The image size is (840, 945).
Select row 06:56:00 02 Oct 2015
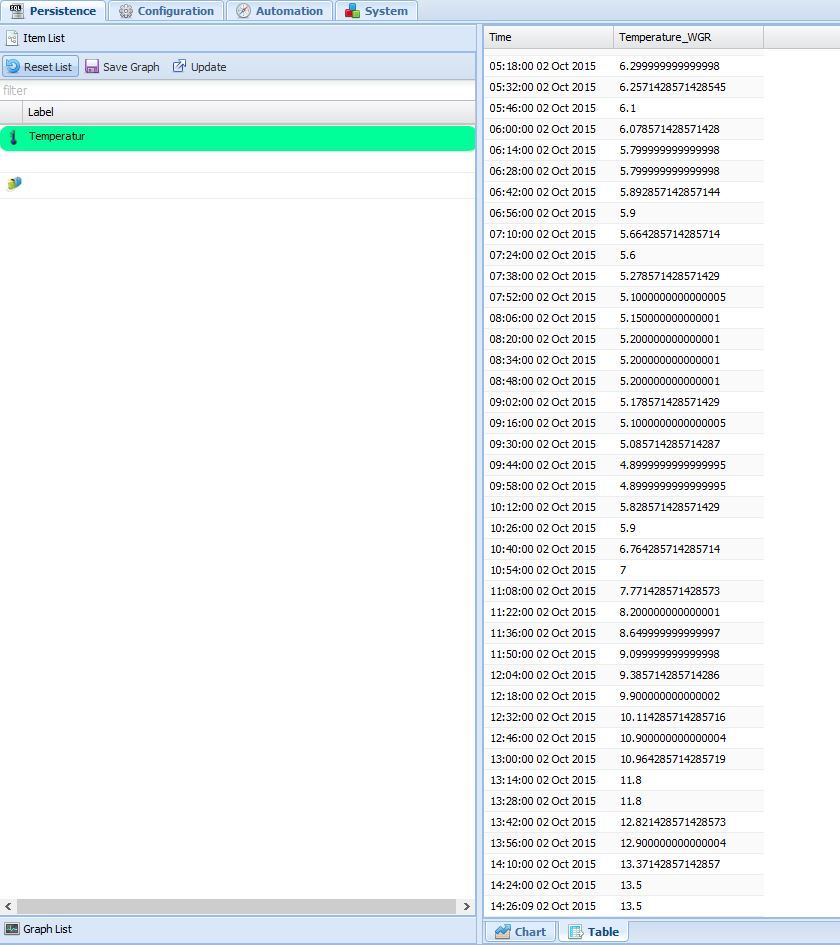(x=624, y=213)
